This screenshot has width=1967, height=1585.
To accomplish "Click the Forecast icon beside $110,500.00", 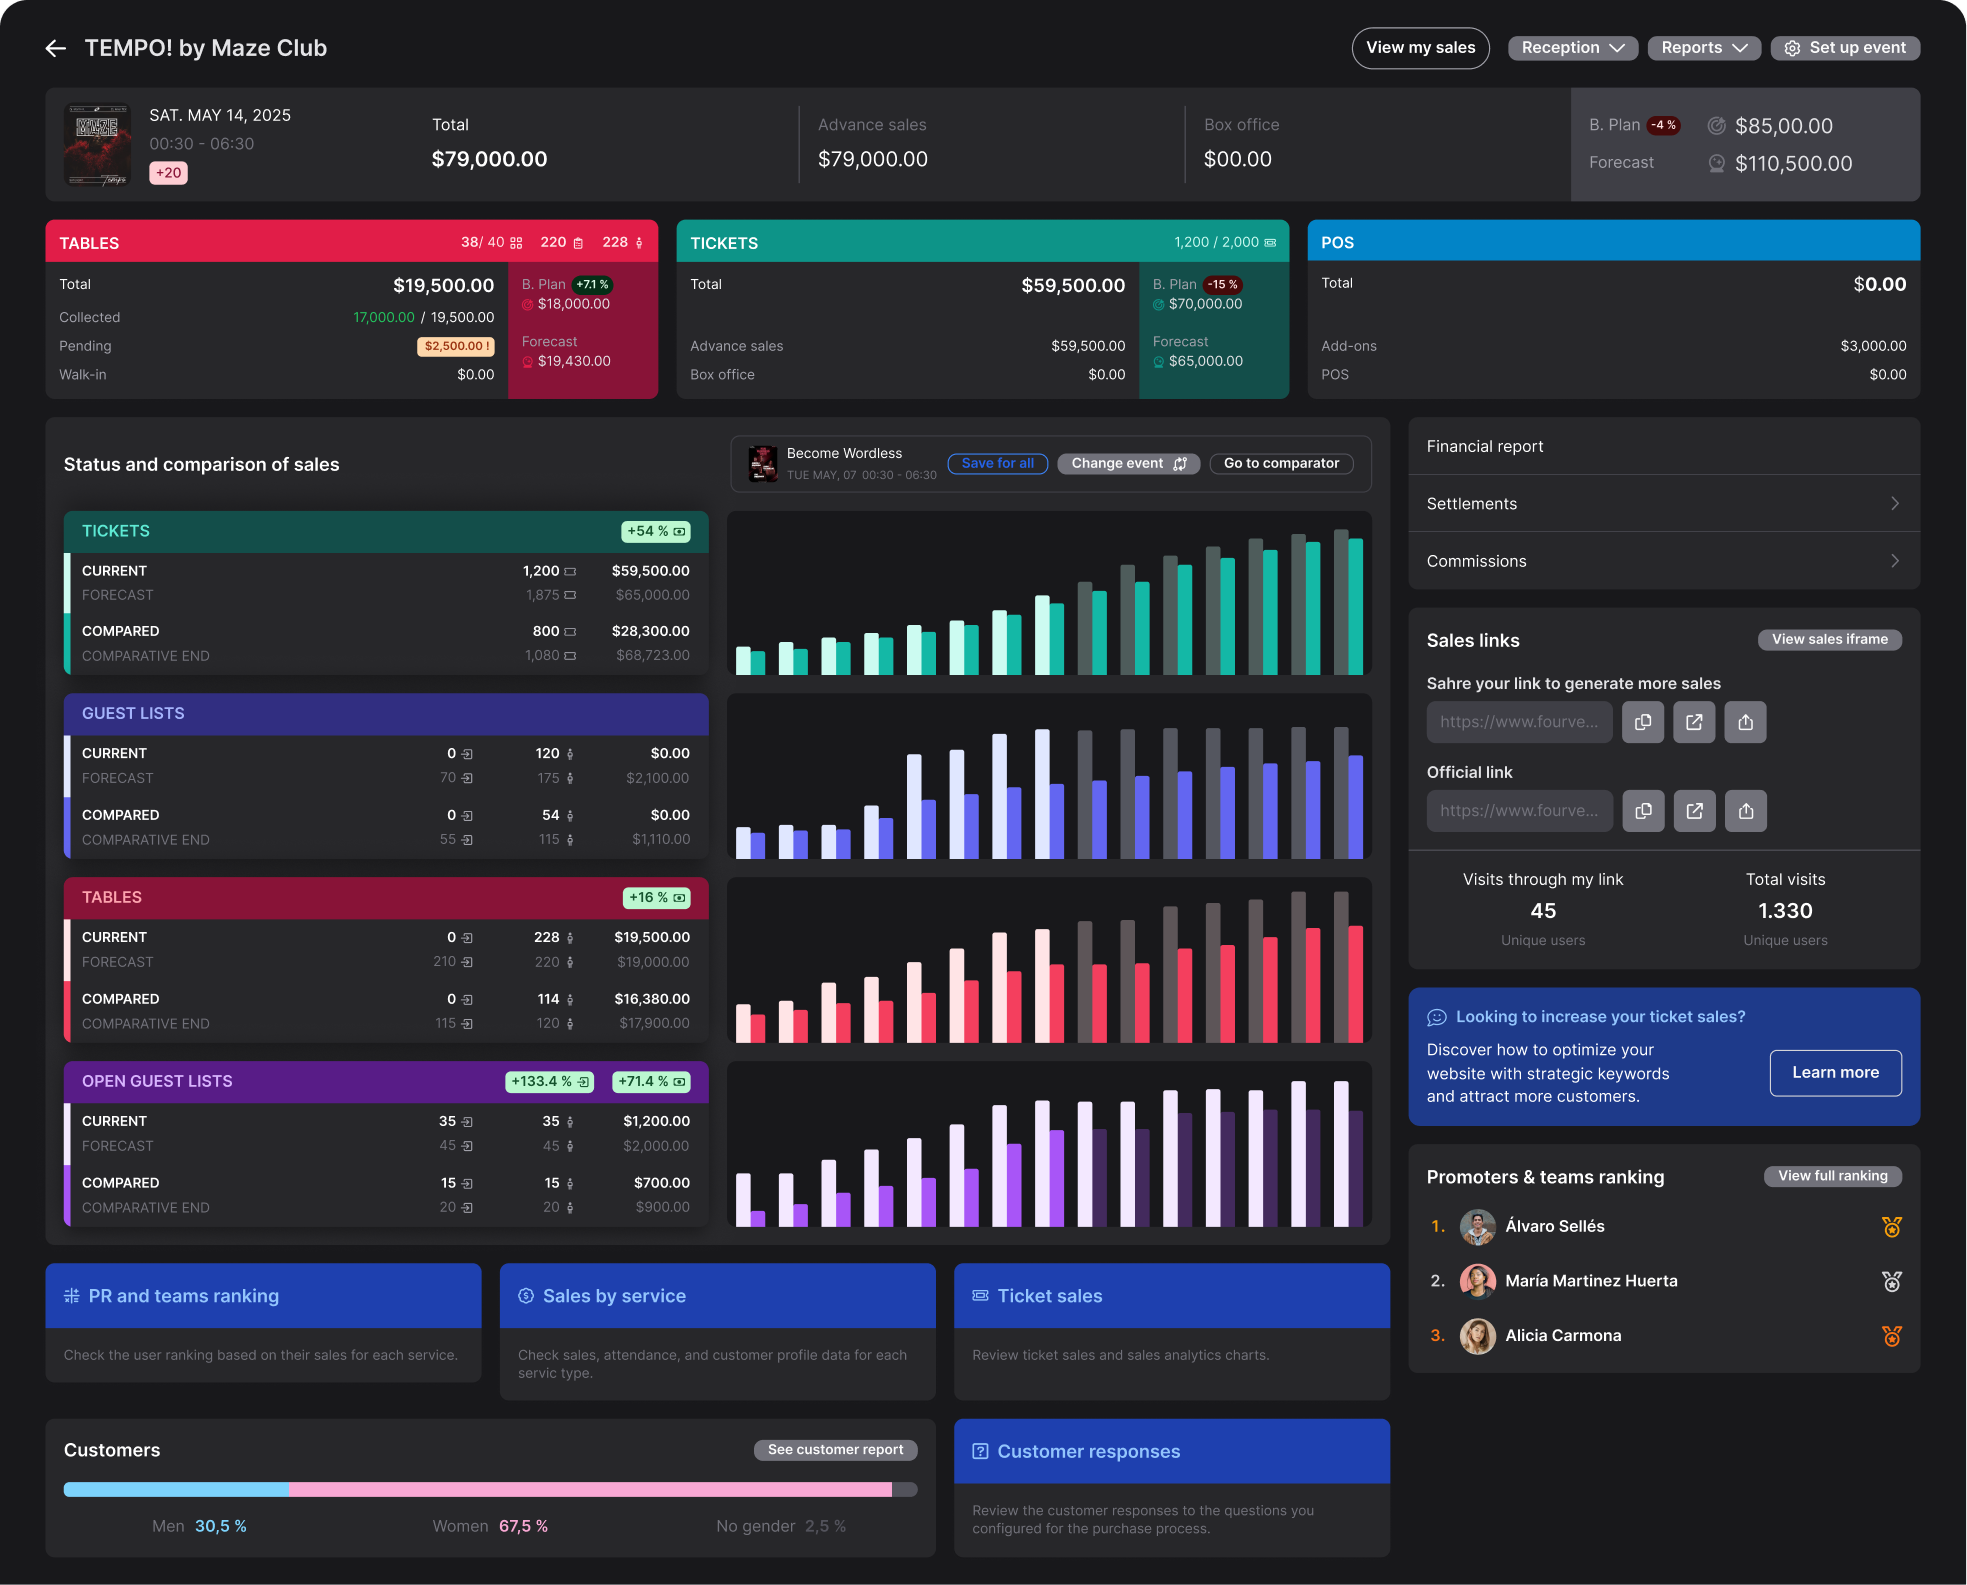I will (1716, 163).
